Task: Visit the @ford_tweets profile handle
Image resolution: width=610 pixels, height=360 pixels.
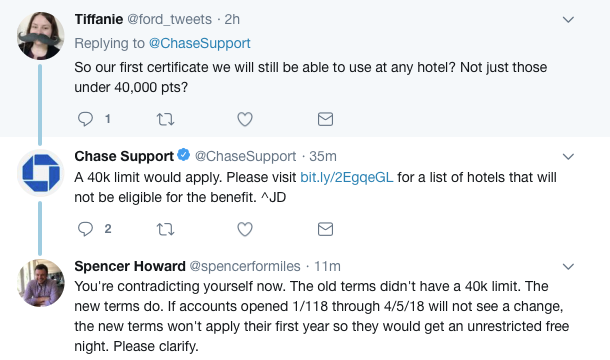Action: click(170, 19)
